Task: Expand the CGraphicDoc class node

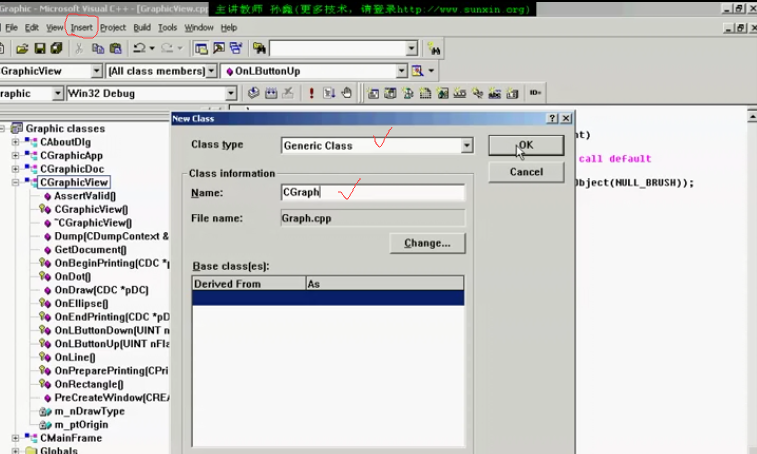Action: pyautogui.click(x=15, y=169)
